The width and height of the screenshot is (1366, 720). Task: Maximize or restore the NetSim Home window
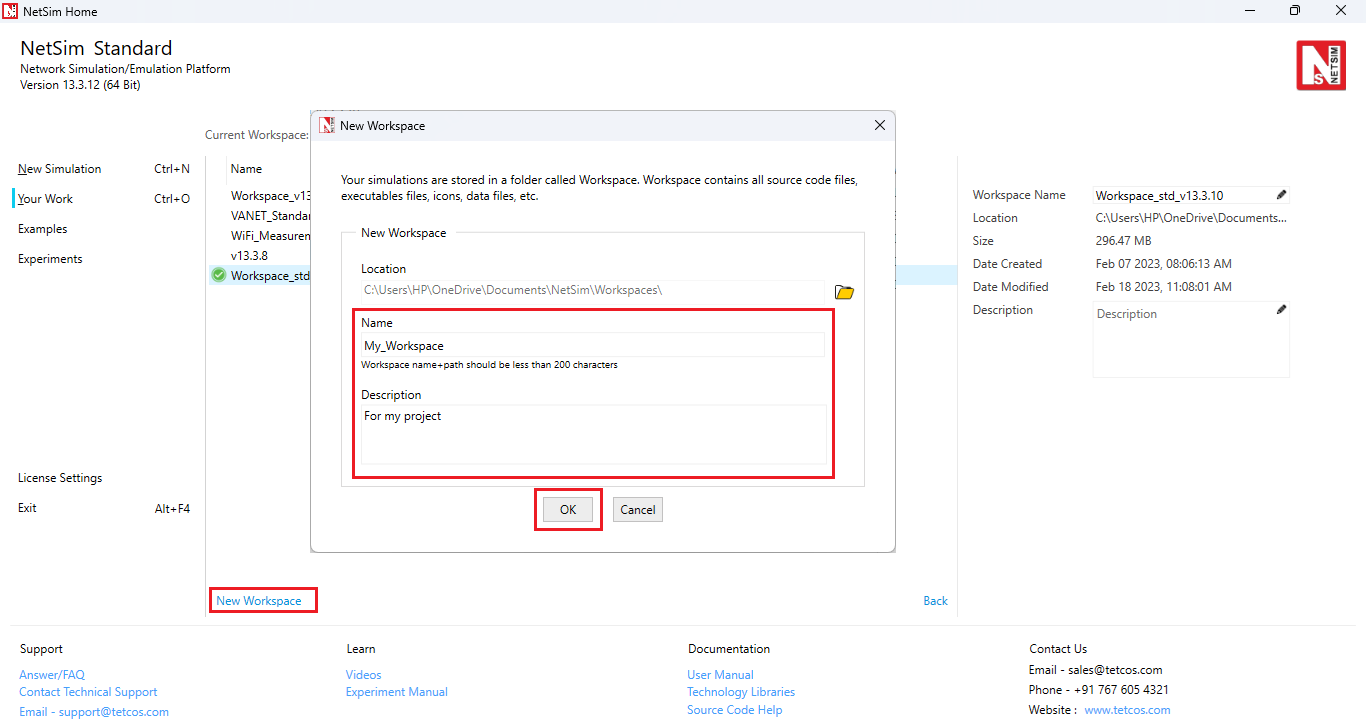(1295, 11)
